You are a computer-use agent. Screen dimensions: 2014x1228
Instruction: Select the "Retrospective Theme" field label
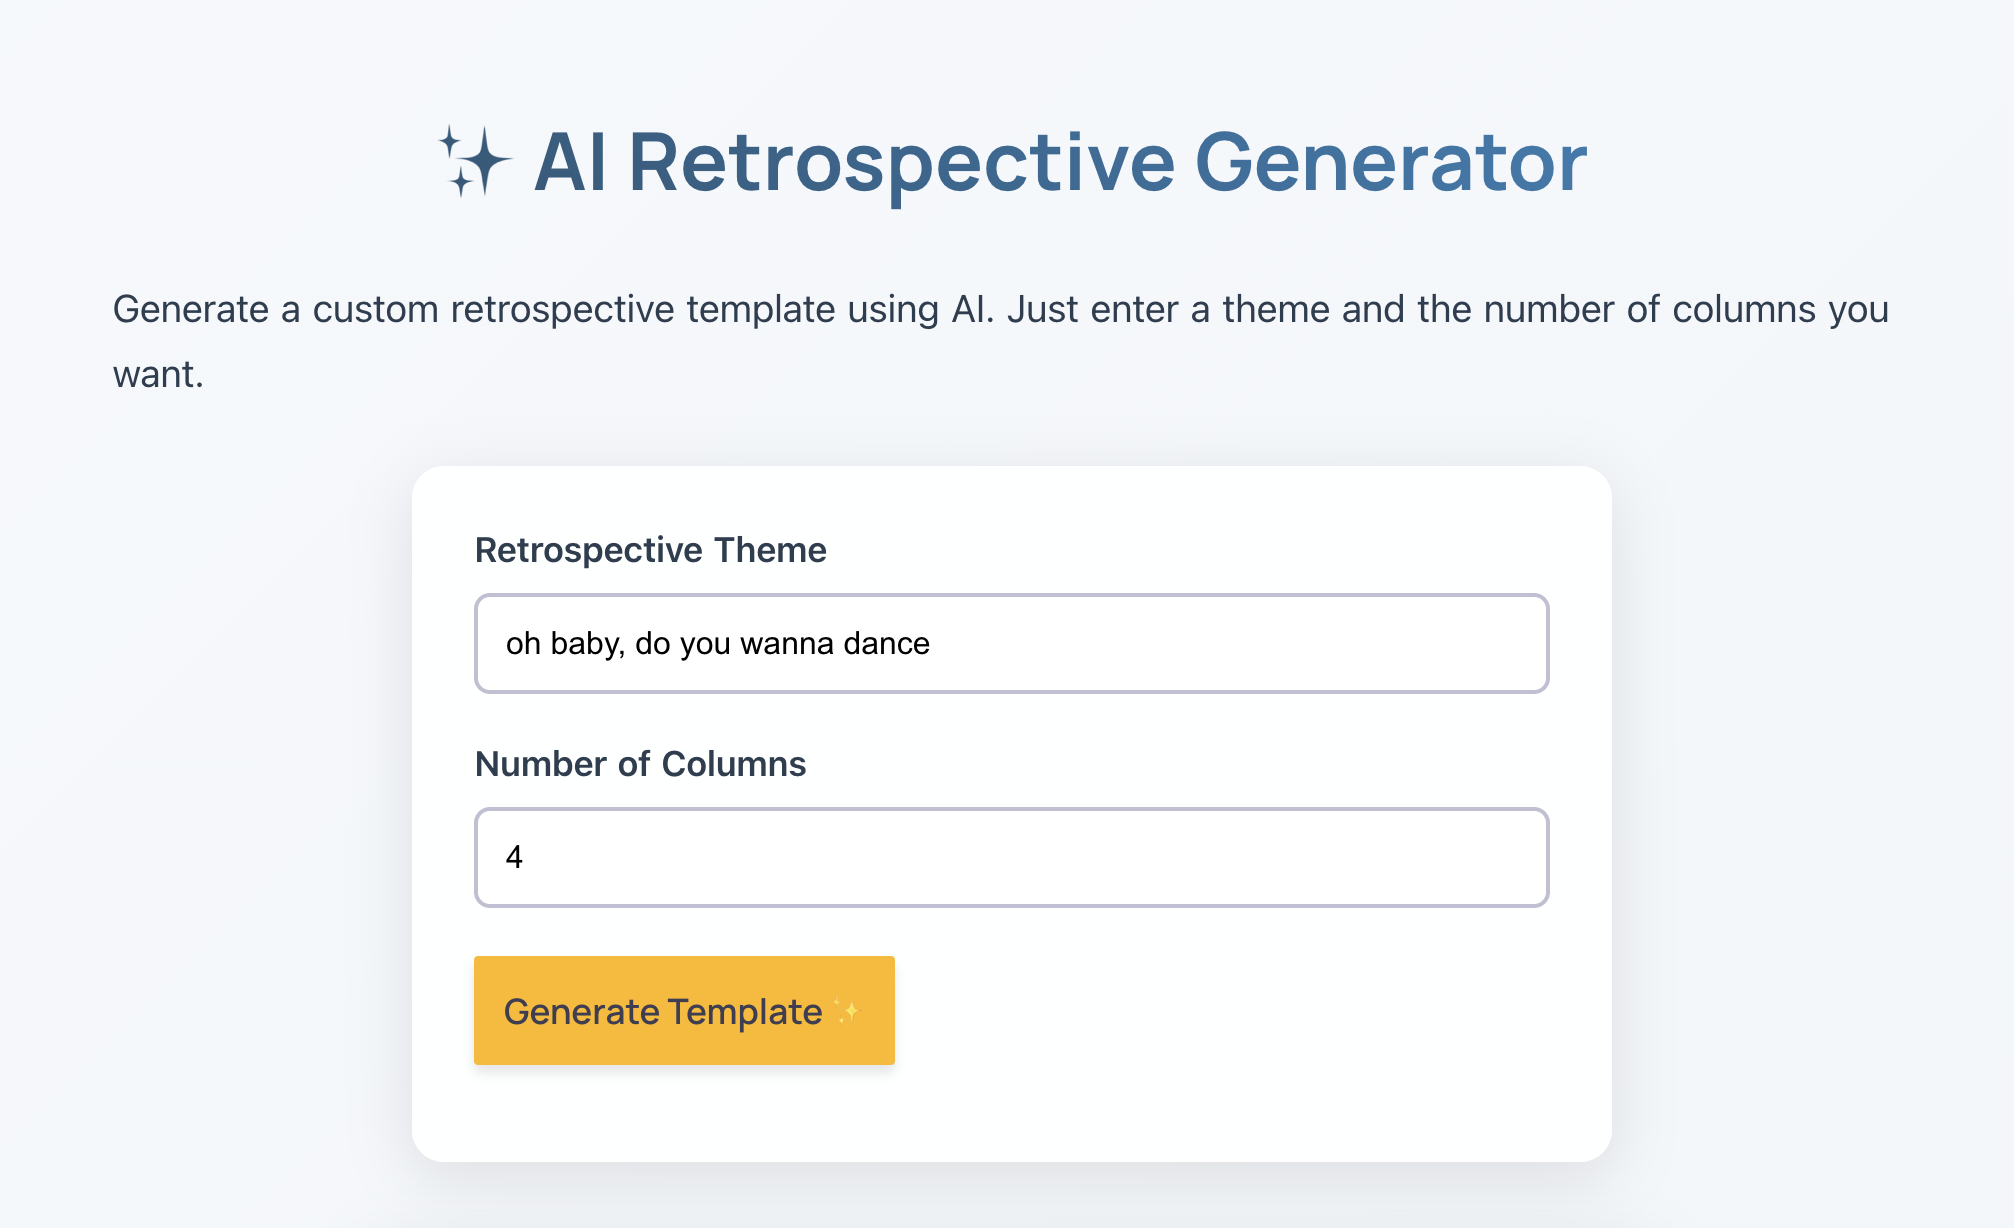650,550
